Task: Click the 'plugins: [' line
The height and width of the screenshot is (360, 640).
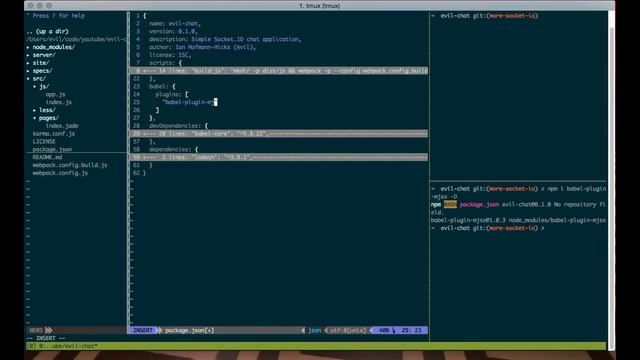Action: click(x=172, y=94)
